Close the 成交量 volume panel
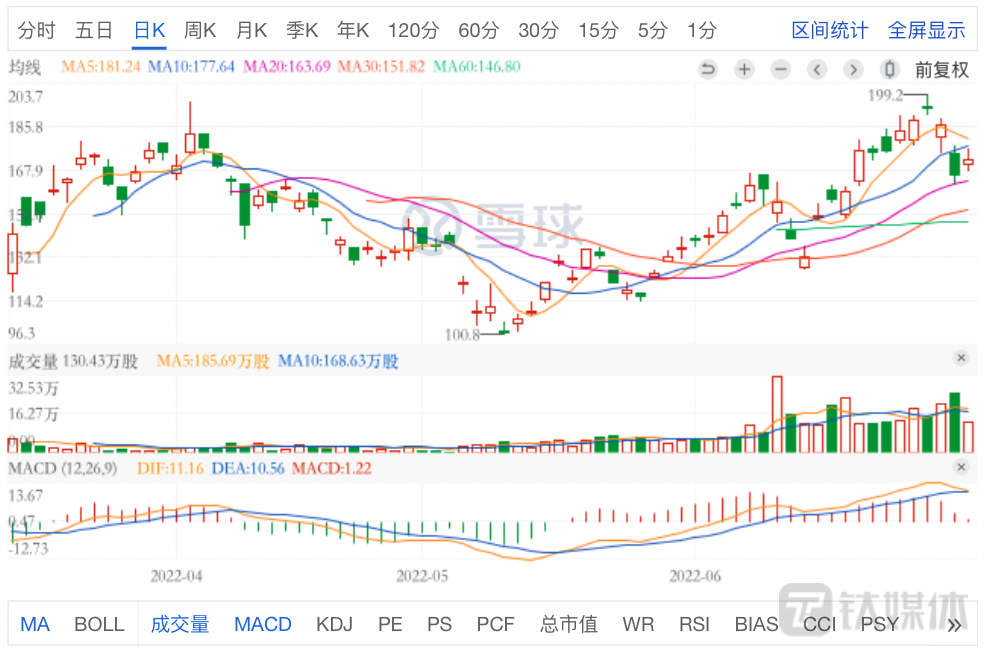Viewport: 986px width, 655px height. pyautogui.click(x=961, y=357)
